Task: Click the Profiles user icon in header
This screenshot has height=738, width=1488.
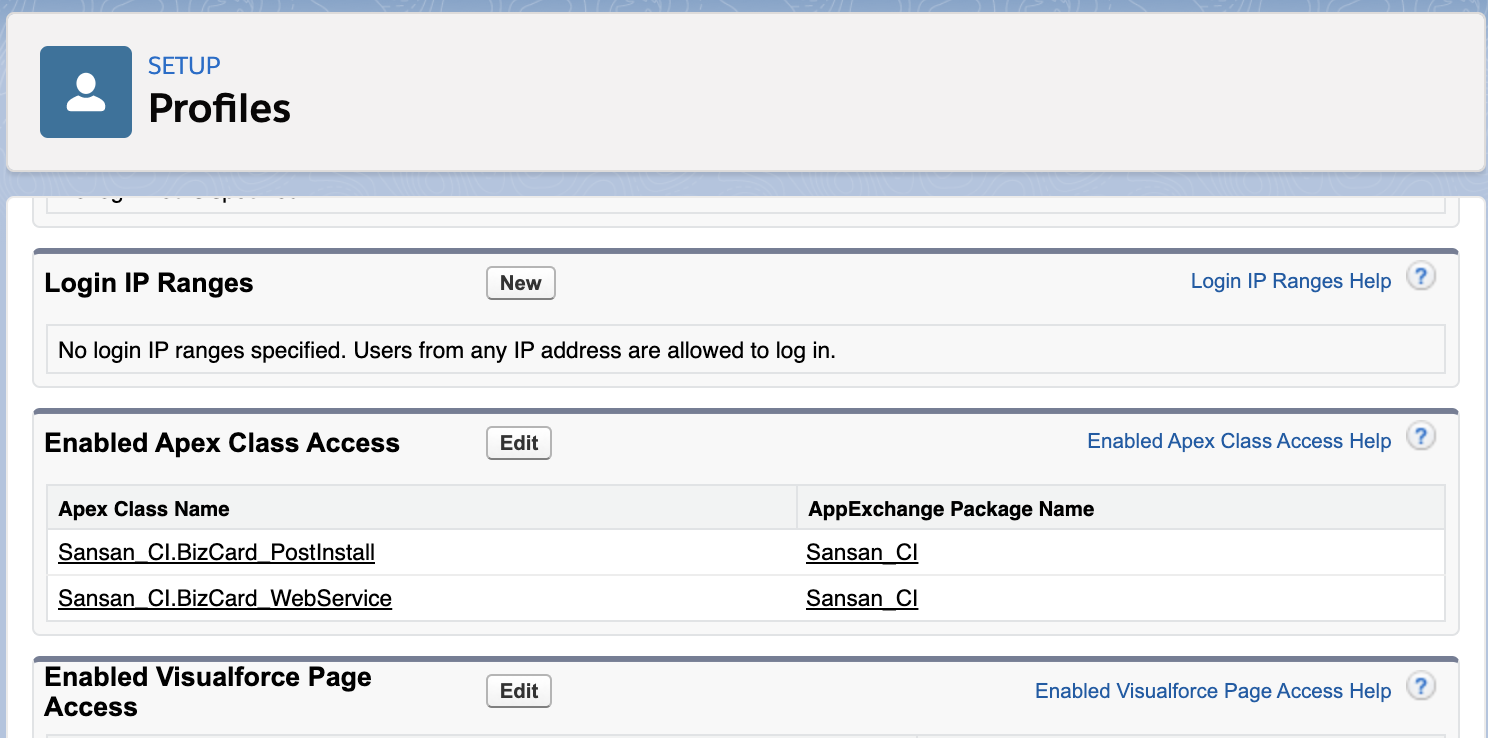Action: 86,92
